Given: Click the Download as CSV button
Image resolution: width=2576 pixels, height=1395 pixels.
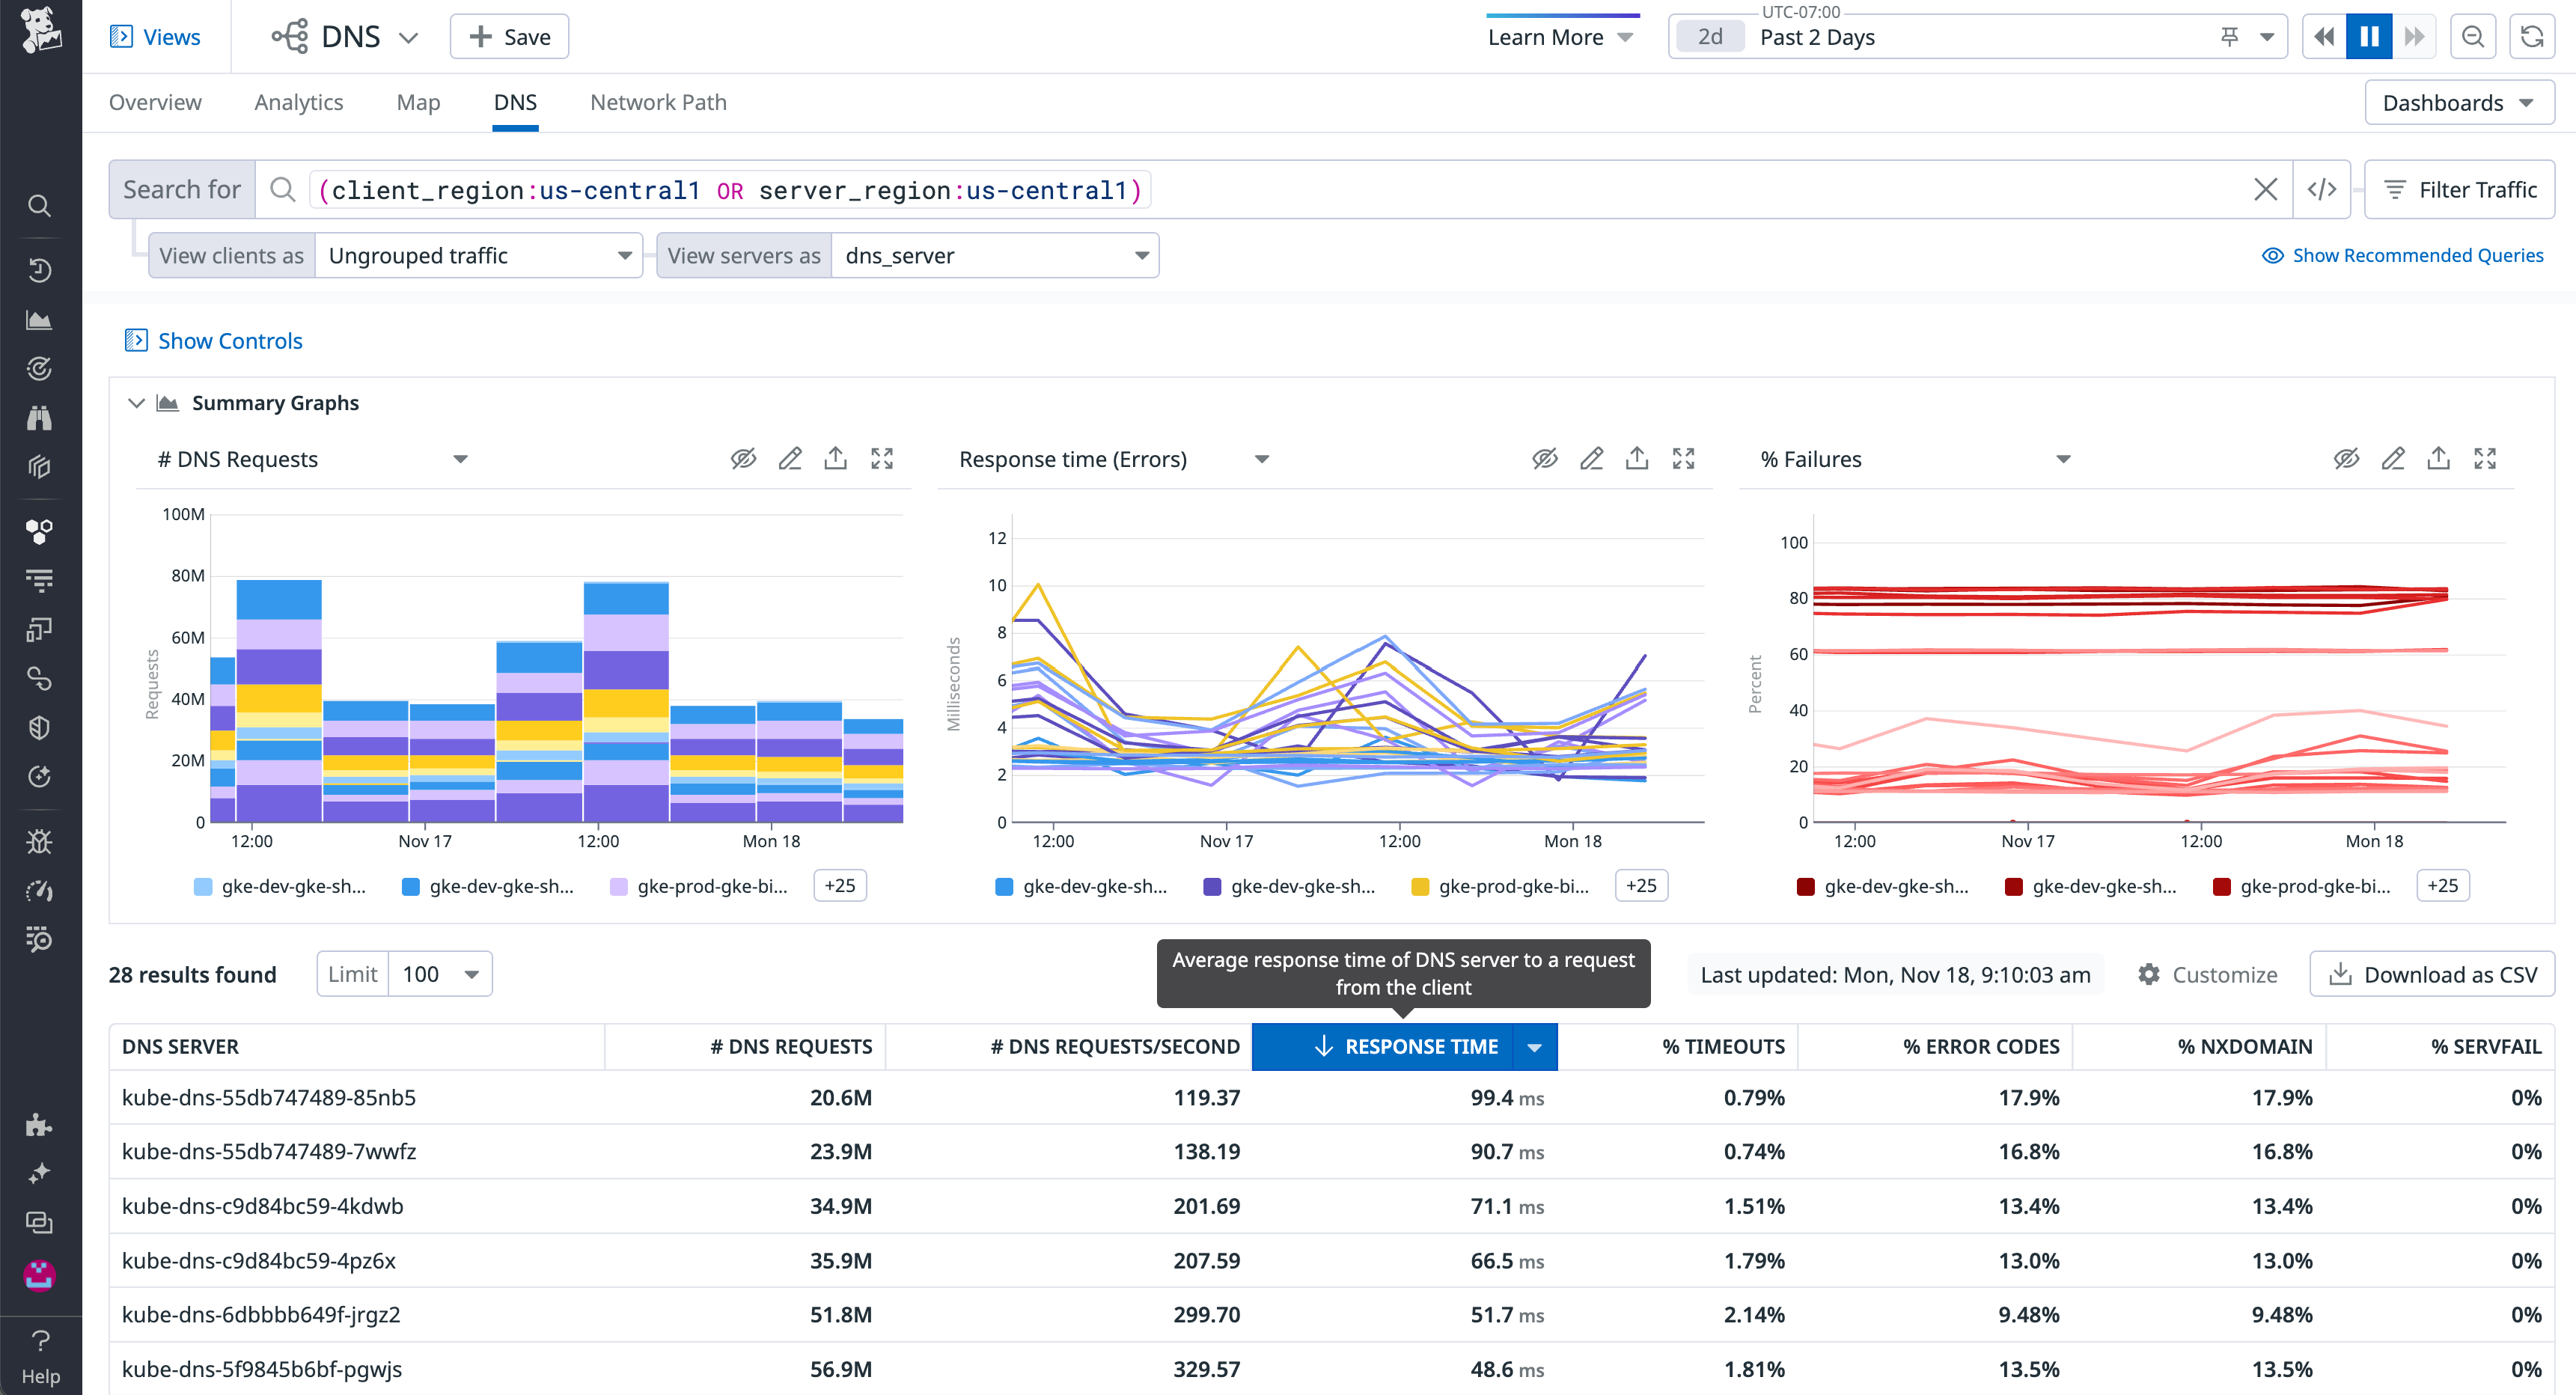Looking at the screenshot, I should coord(2432,974).
